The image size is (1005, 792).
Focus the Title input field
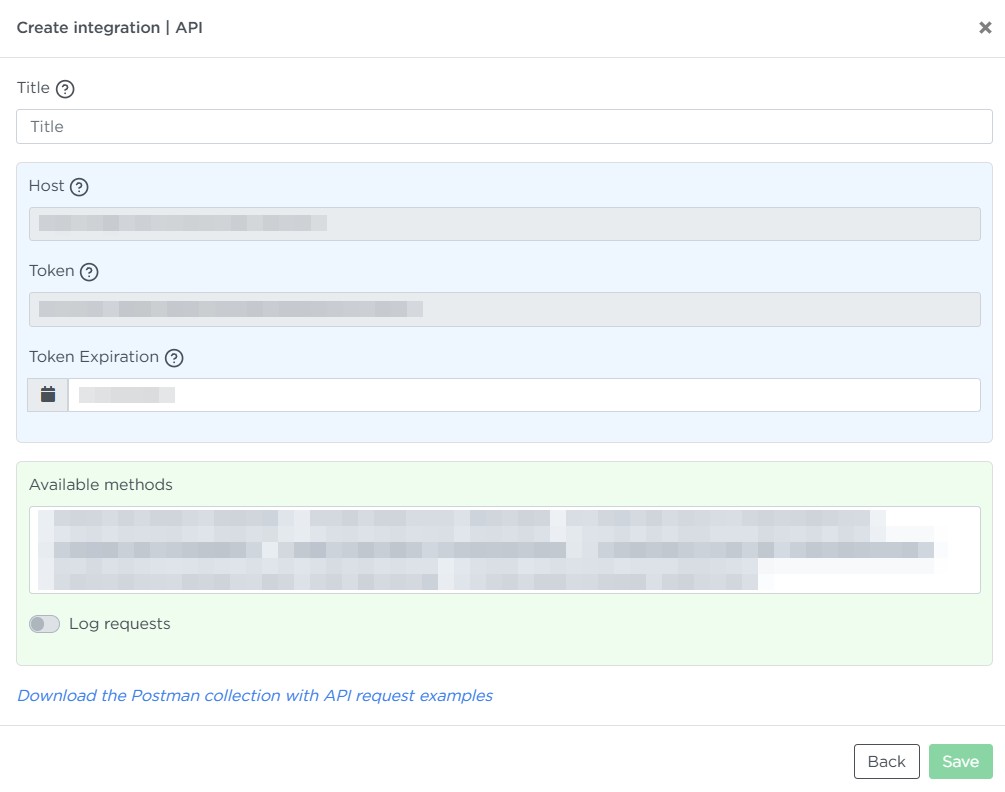(x=504, y=127)
